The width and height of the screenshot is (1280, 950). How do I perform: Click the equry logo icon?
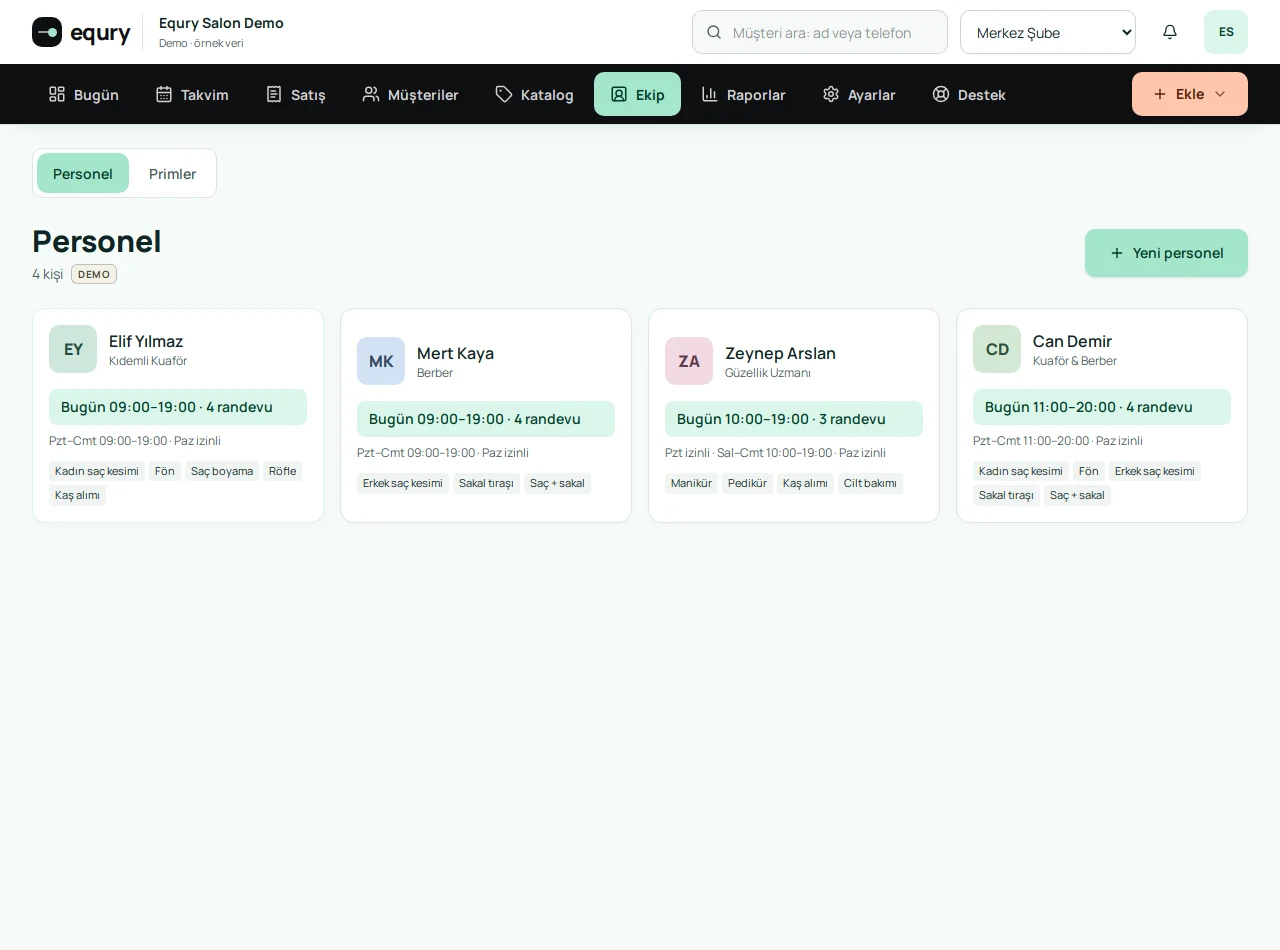pos(47,32)
